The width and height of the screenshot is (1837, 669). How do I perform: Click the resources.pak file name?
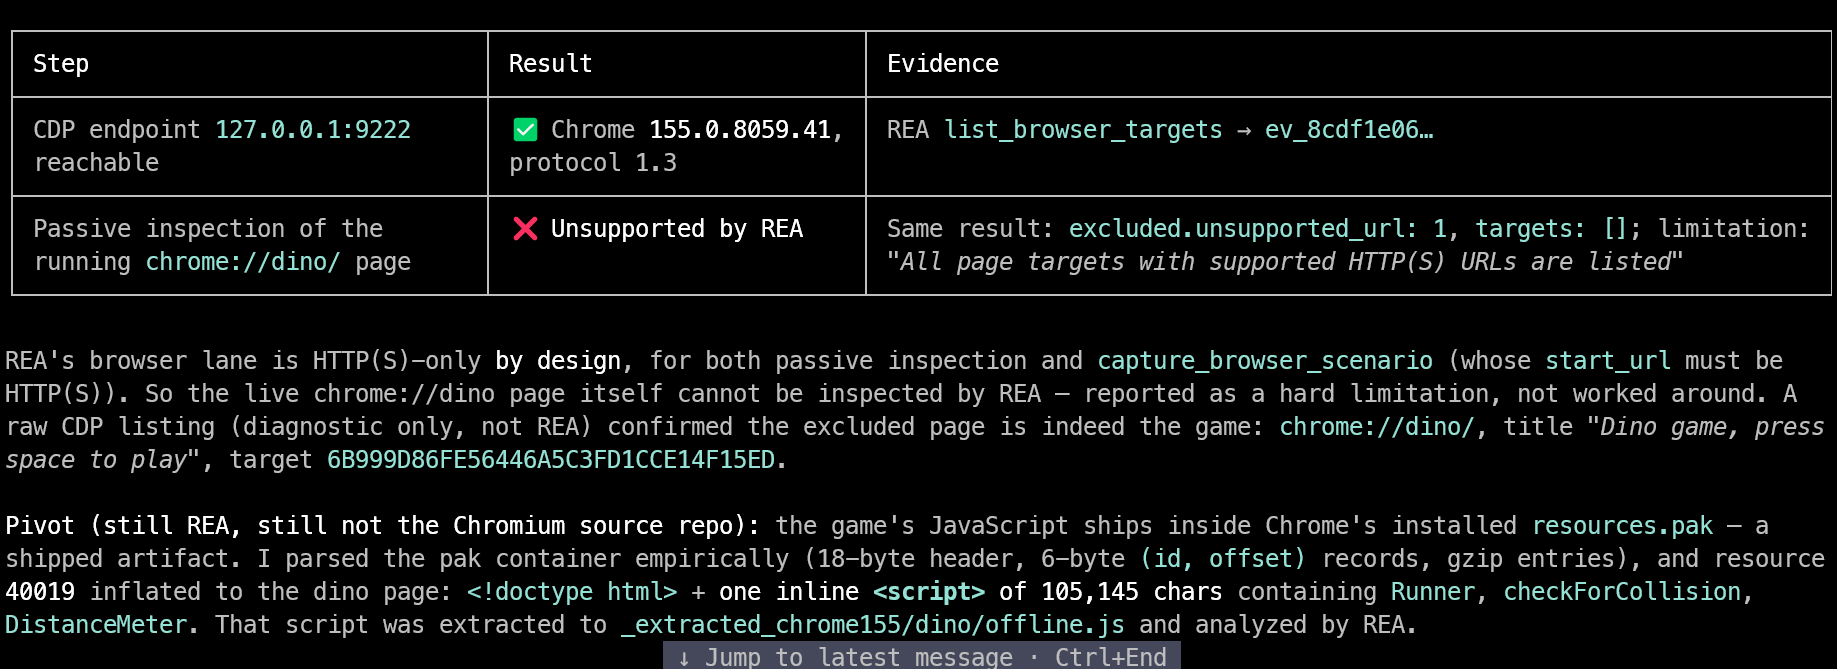[1622, 526]
